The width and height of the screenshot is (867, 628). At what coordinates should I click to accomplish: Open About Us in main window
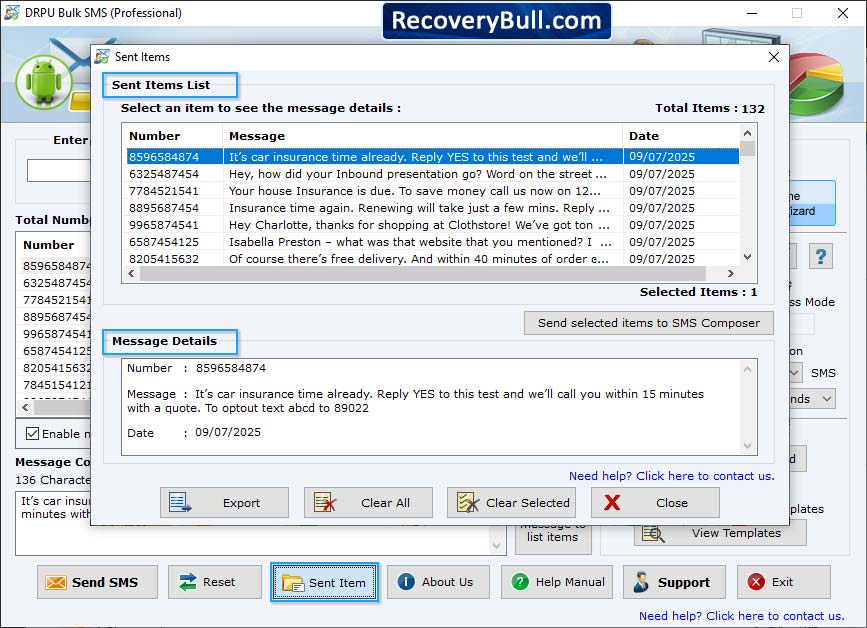pos(438,582)
